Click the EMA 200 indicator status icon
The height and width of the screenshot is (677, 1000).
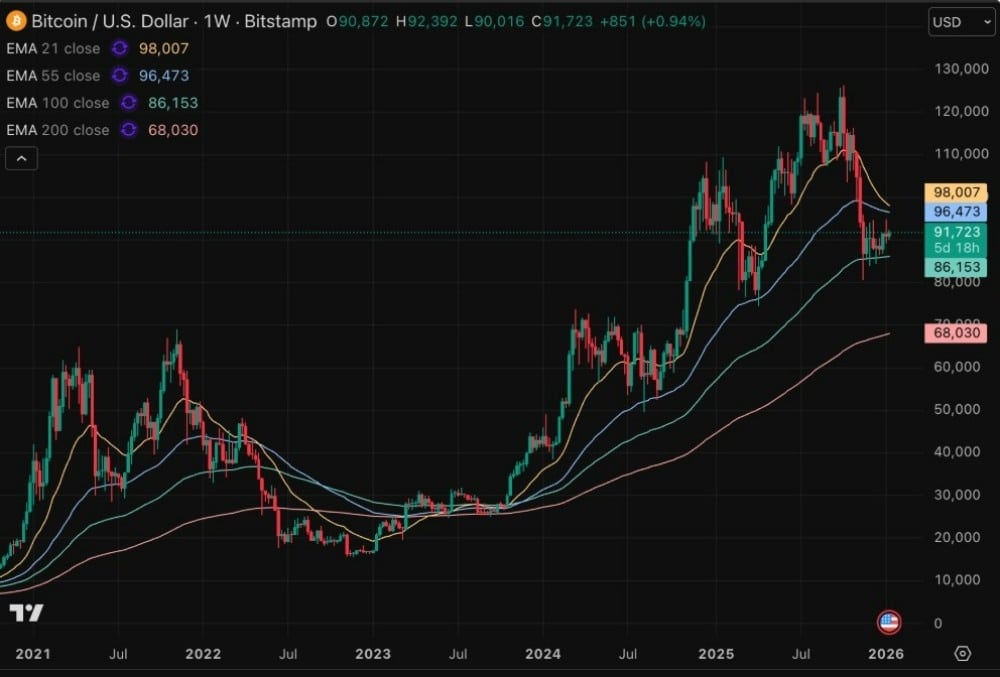128,130
